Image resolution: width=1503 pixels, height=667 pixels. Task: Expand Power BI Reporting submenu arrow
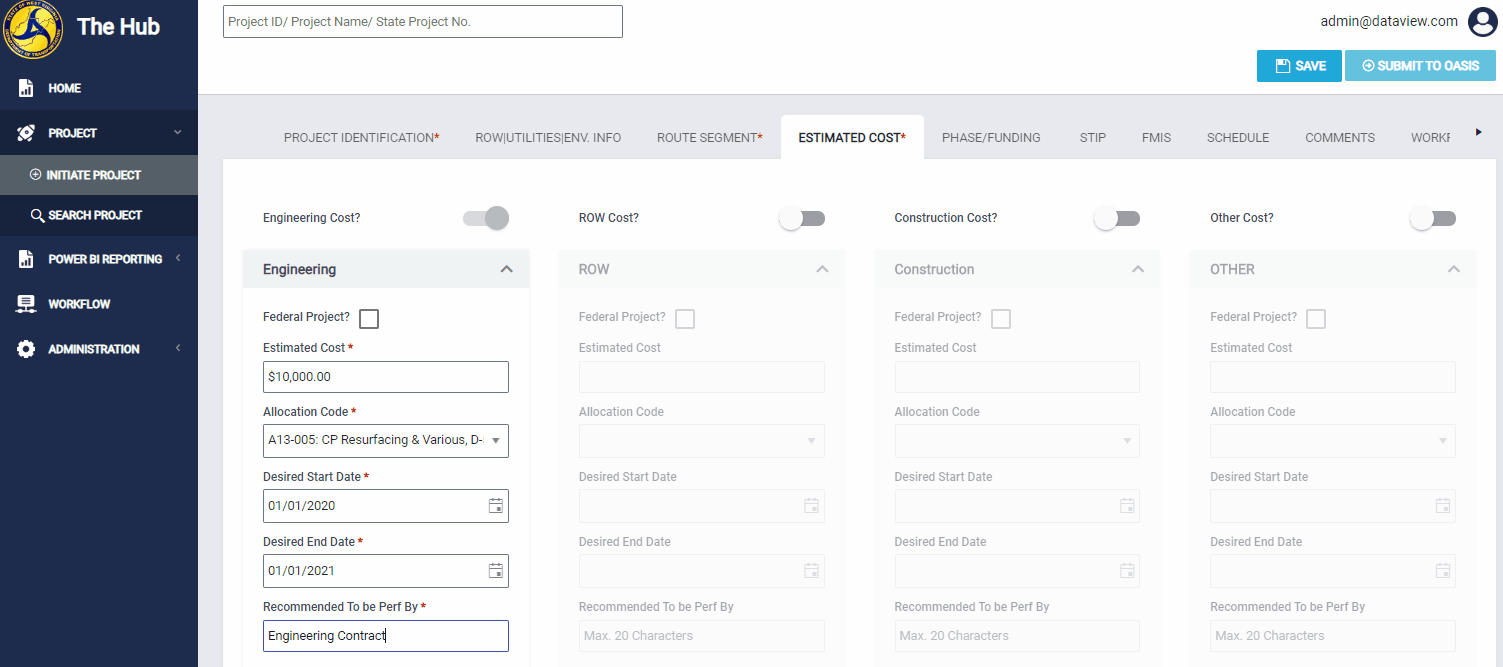(x=177, y=258)
